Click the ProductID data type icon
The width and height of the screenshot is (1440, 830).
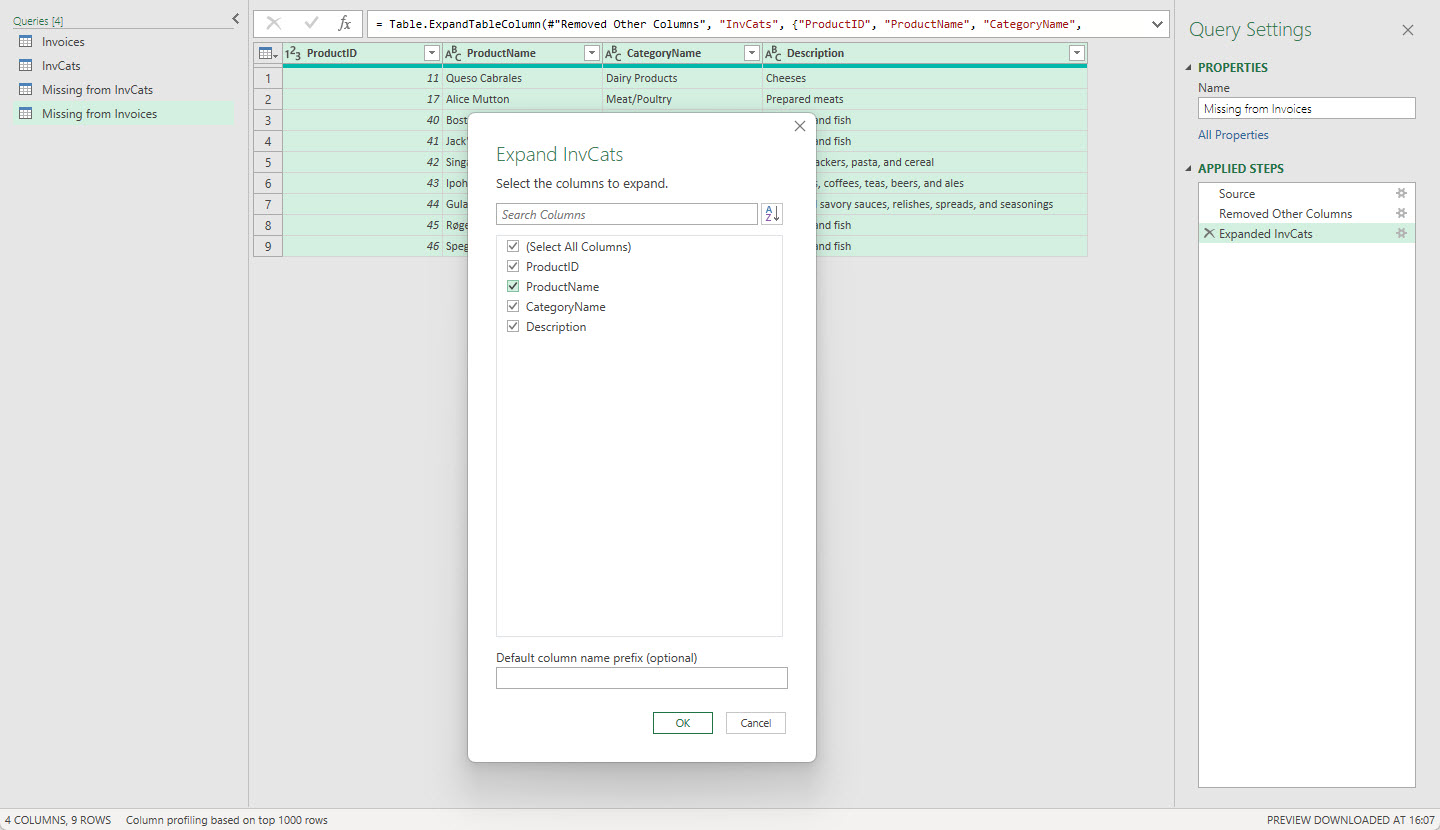pos(293,53)
